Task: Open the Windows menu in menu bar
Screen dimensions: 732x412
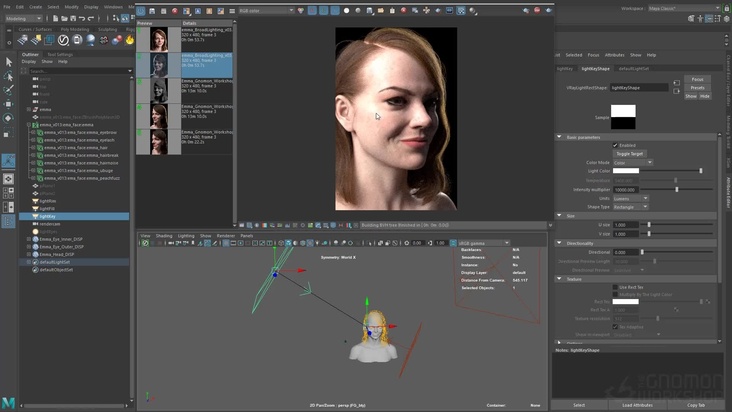Action: coord(113,6)
